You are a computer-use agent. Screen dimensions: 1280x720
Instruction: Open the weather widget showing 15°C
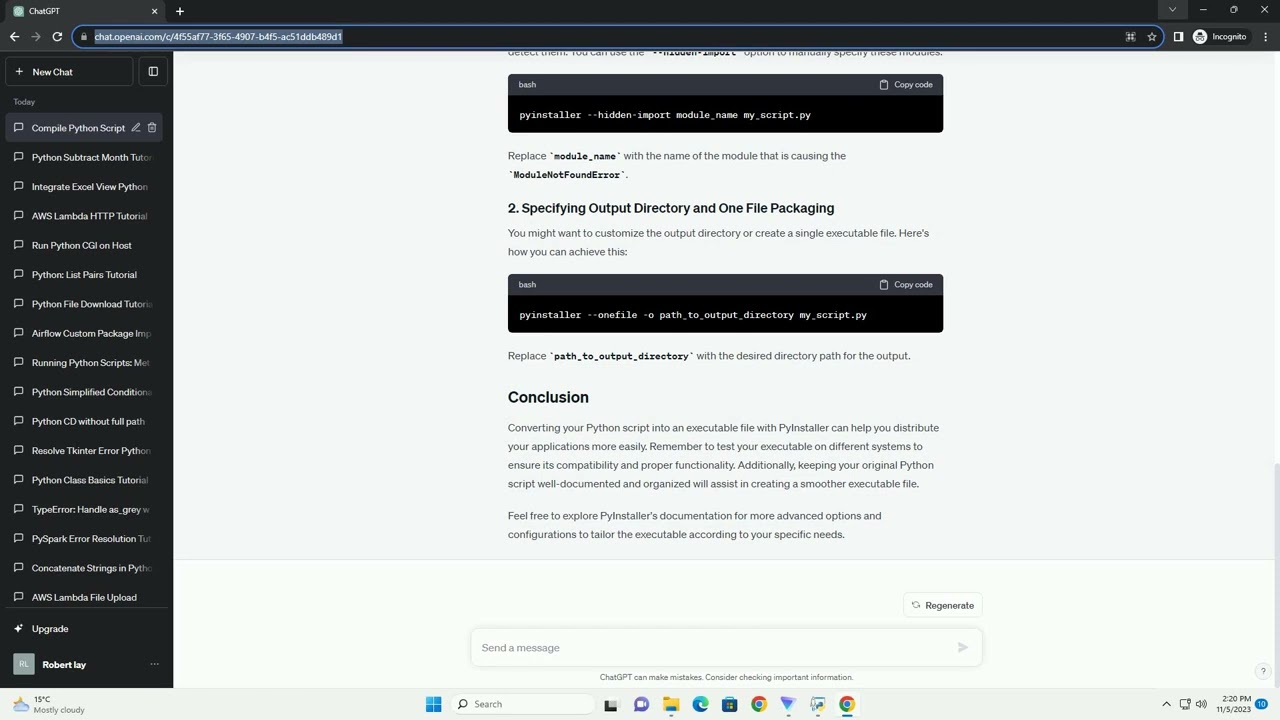pyautogui.click(x=48, y=704)
